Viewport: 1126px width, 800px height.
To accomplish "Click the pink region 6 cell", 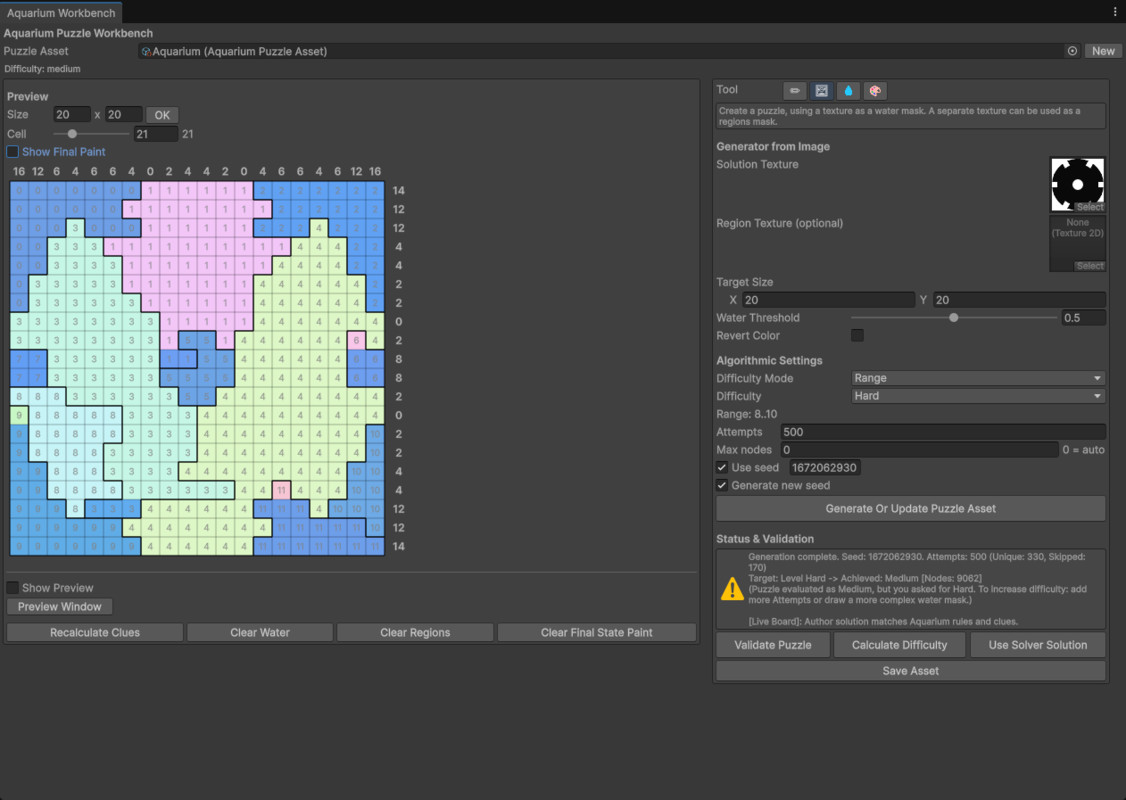I will (356, 340).
